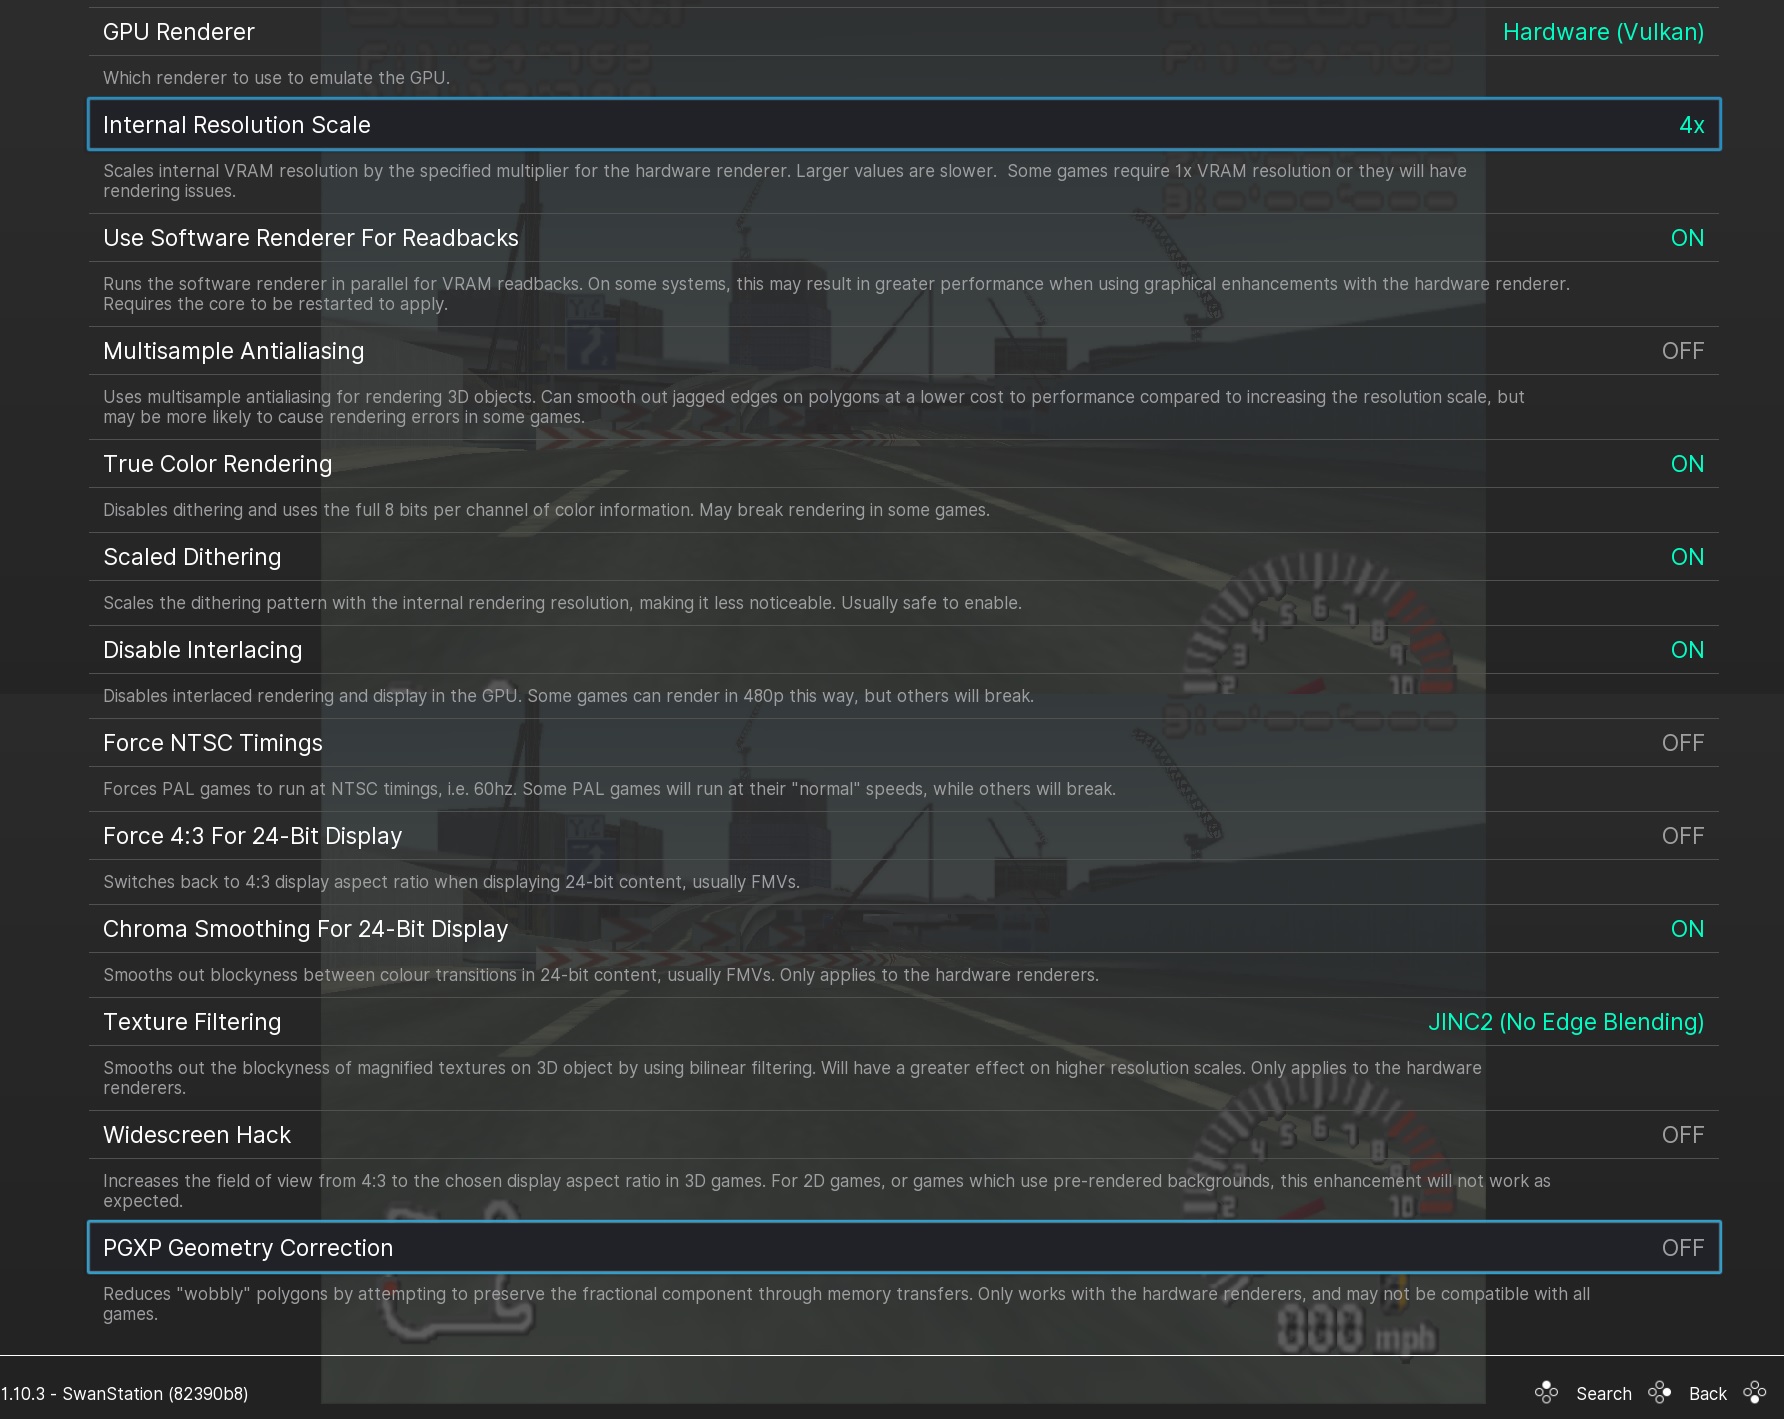Open the Search function in the footer
Image resolution: width=1784 pixels, height=1419 pixels.
point(1604,1393)
